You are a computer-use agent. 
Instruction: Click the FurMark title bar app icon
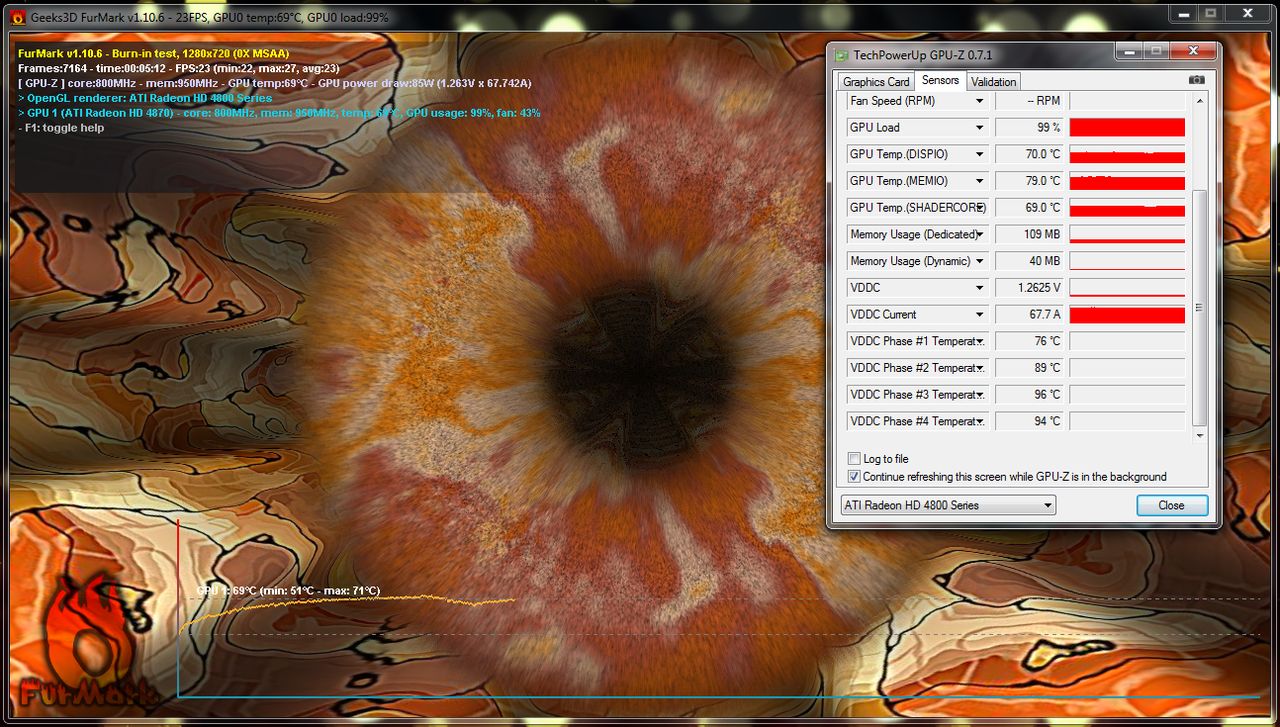pyautogui.click(x=17, y=17)
